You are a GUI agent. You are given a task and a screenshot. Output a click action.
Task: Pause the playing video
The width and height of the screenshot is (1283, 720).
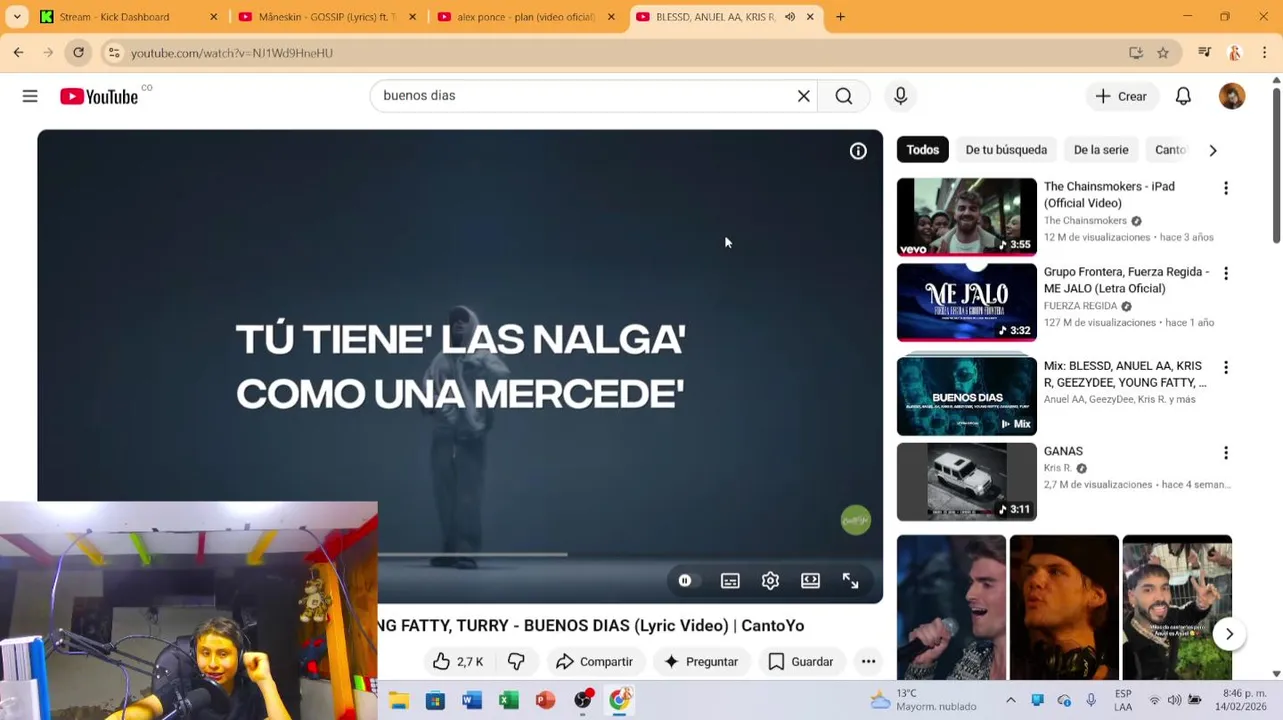coord(685,581)
